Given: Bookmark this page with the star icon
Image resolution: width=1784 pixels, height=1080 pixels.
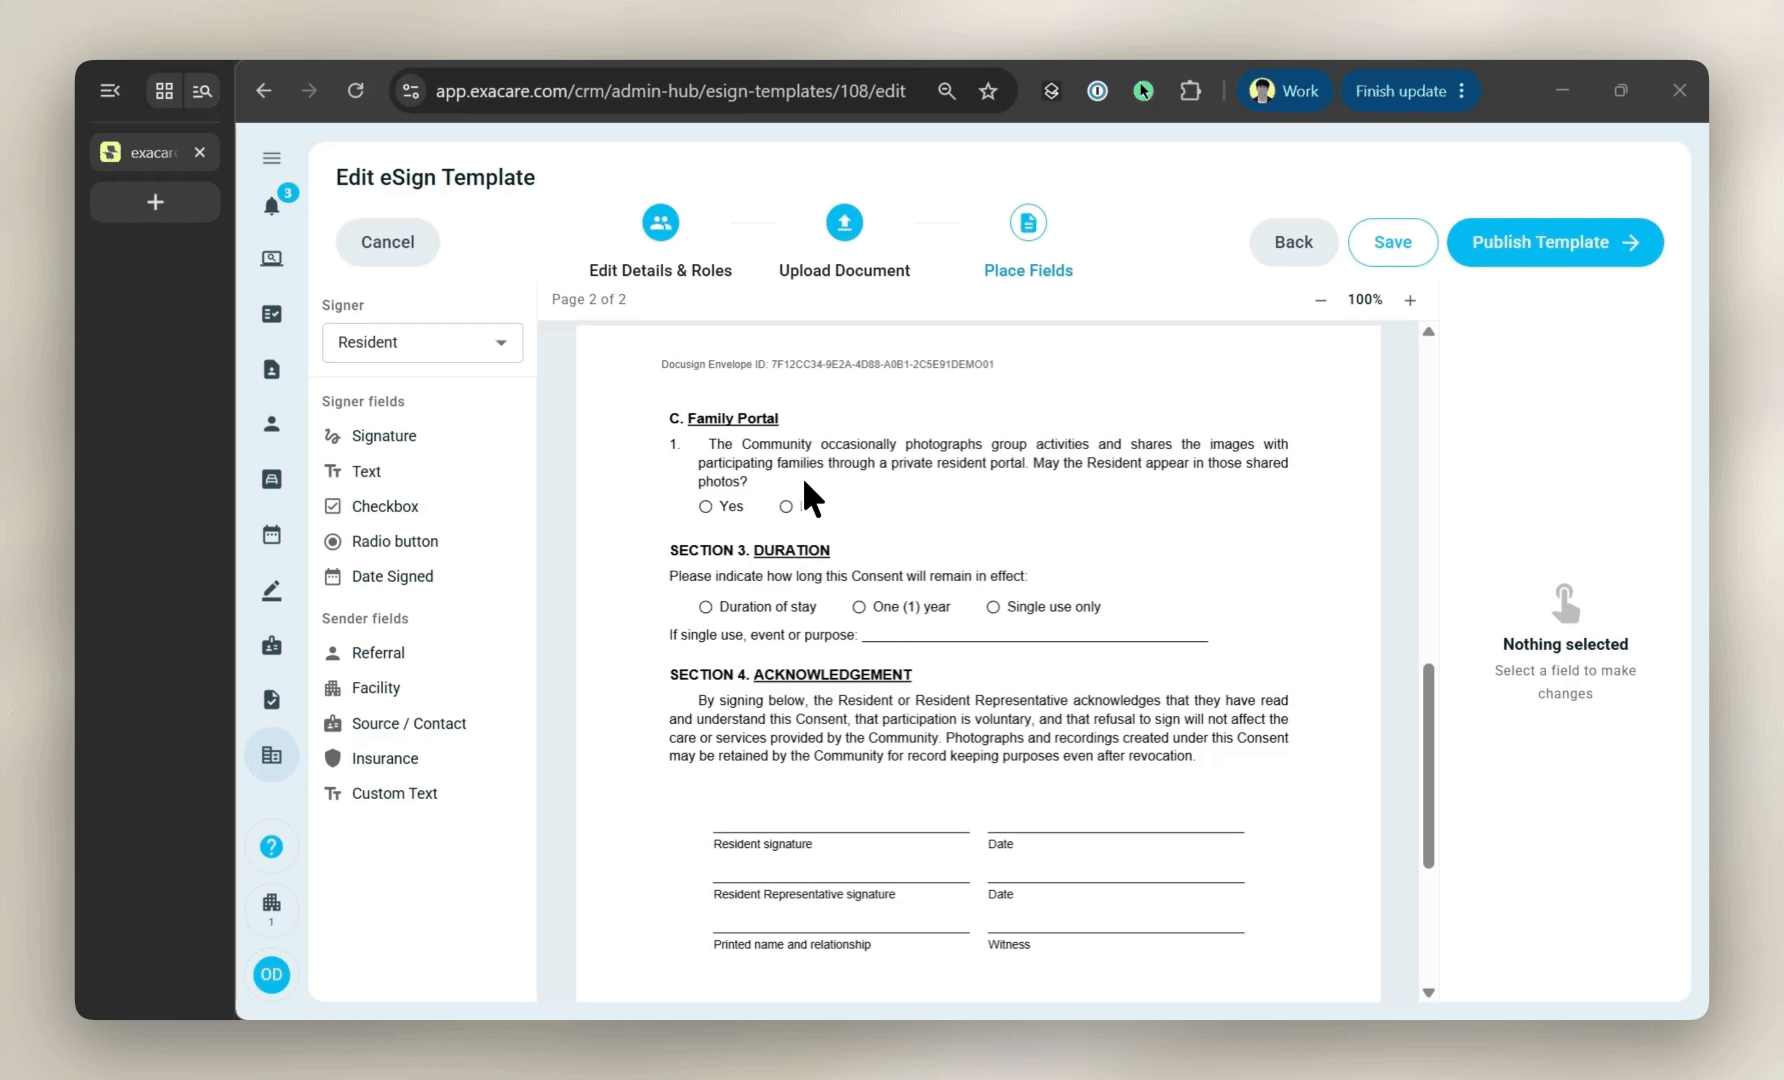Looking at the screenshot, I should (x=988, y=91).
